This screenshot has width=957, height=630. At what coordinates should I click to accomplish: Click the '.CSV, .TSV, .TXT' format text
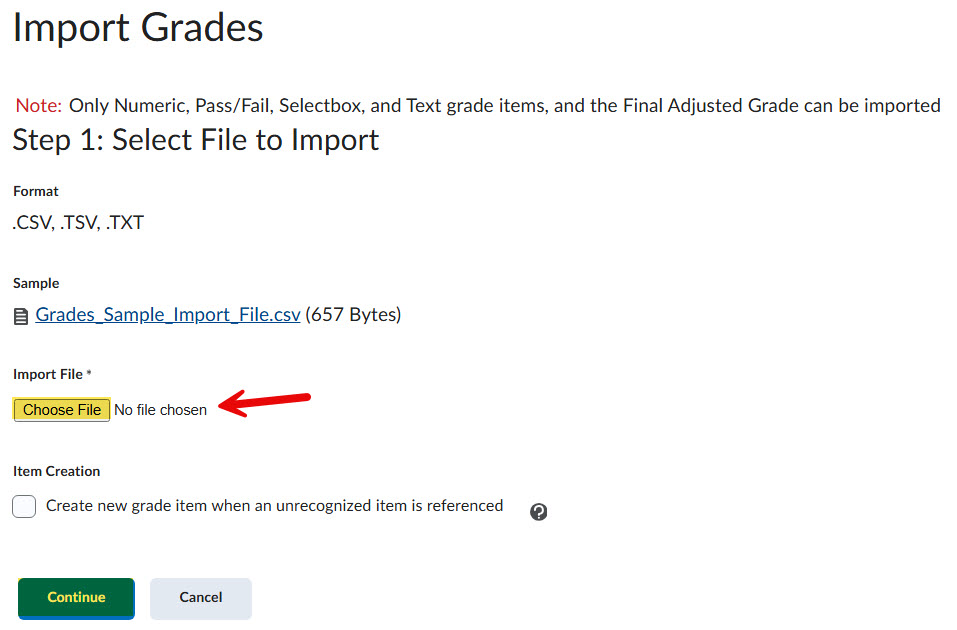(78, 223)
